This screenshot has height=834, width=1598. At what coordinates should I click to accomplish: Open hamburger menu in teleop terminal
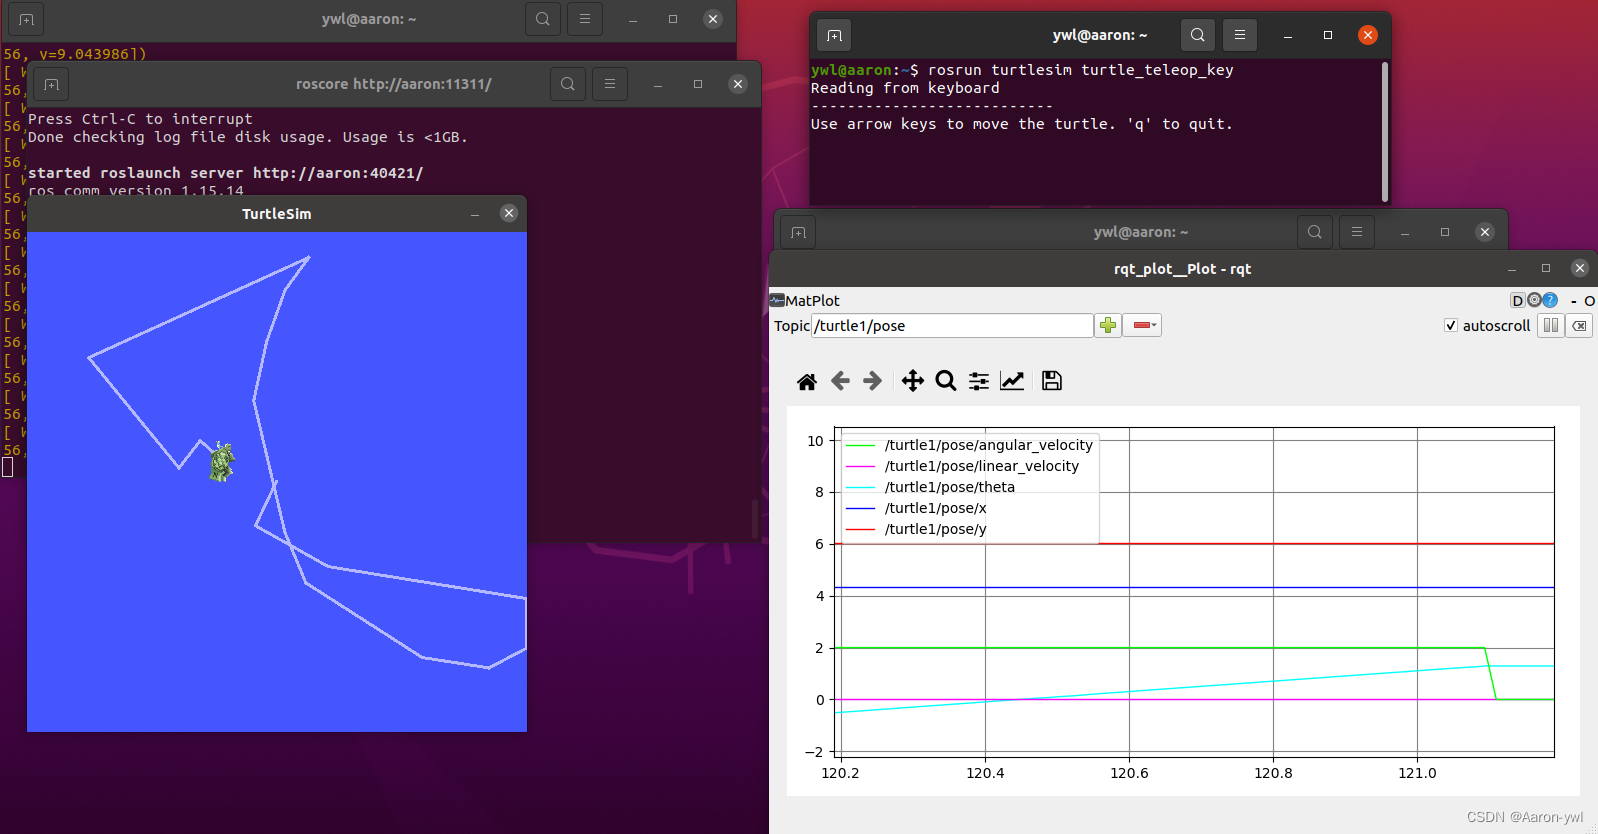click(1240, 35)
